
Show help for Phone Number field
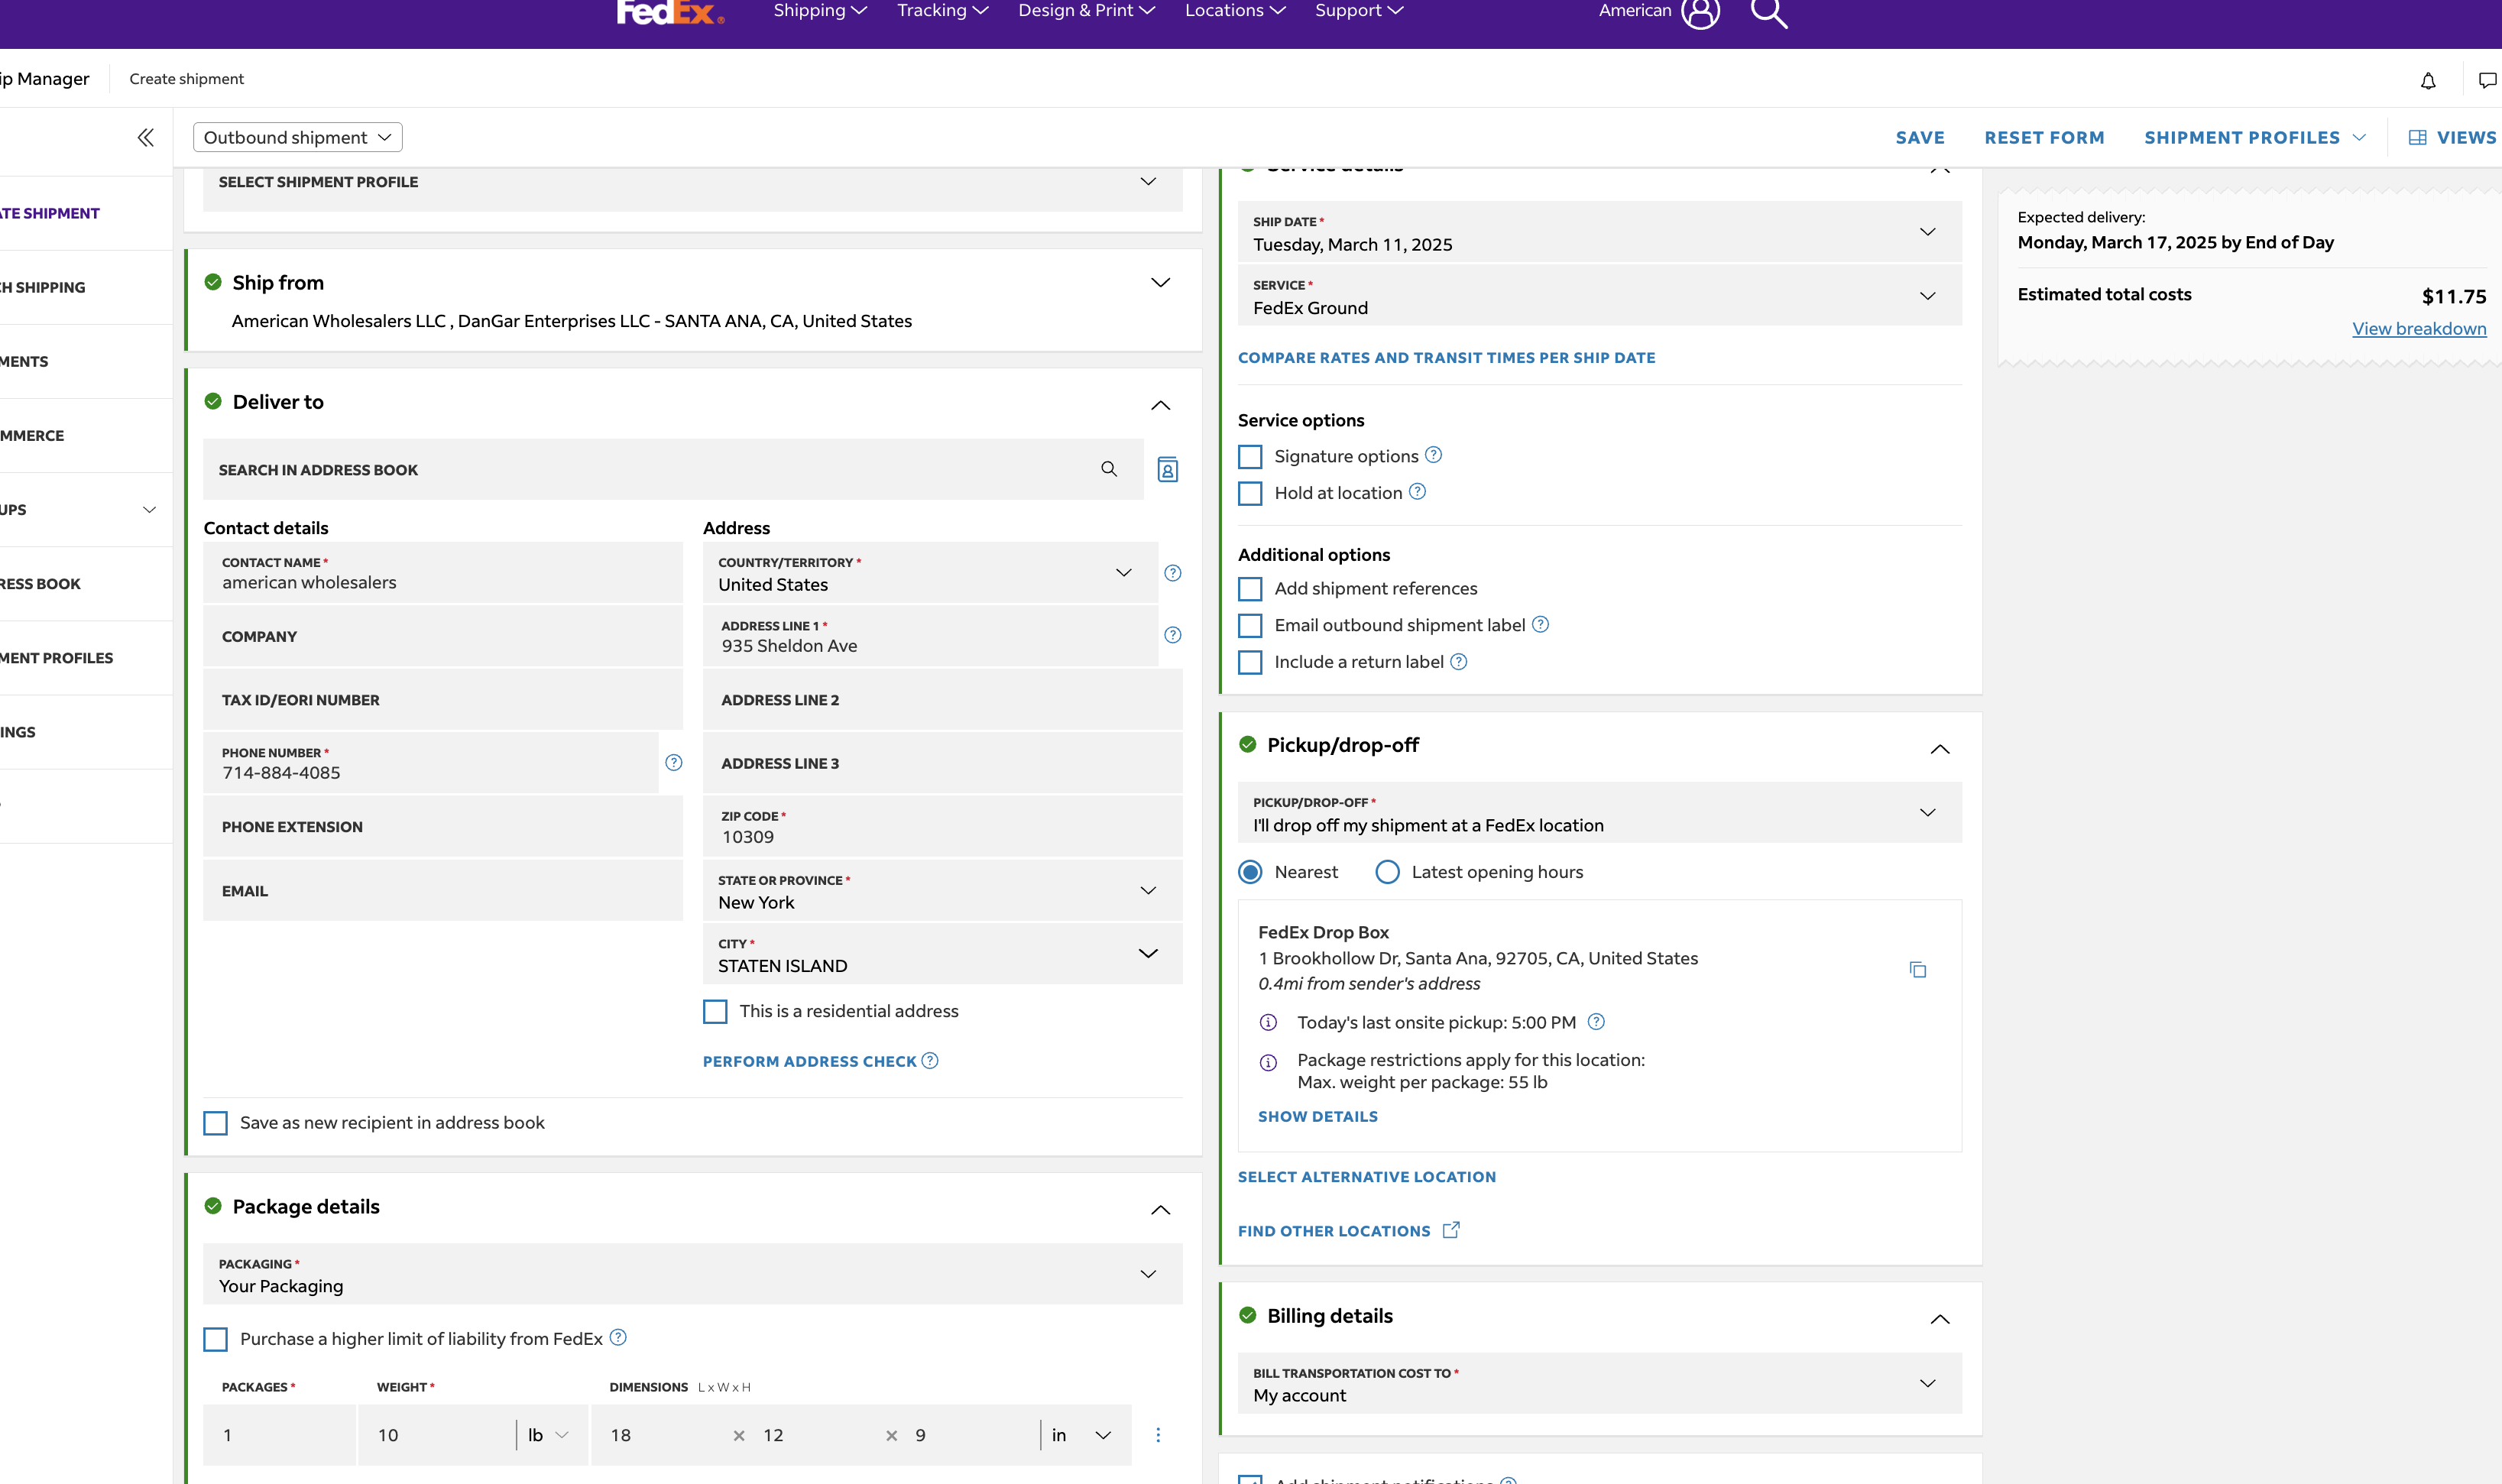[x=674, y=763]
